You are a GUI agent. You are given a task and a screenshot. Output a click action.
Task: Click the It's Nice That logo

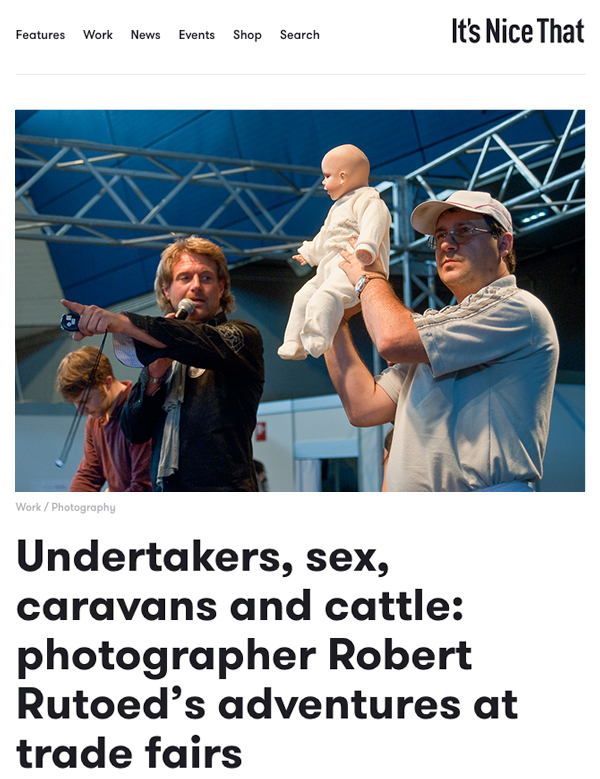tap(518, 31)
